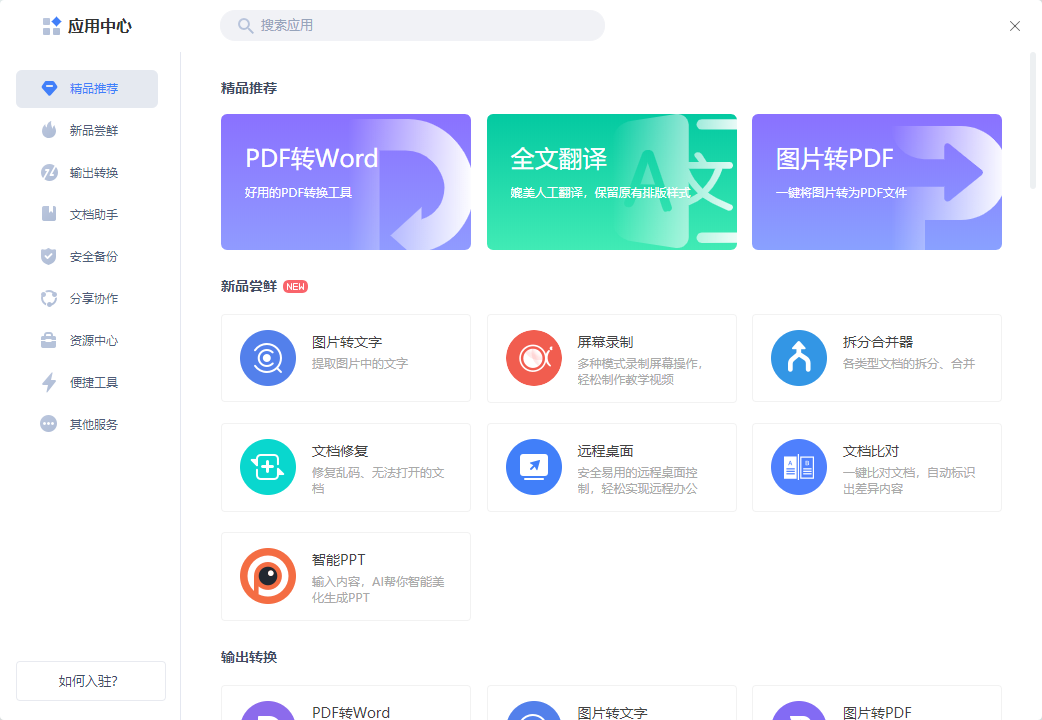Click the vertical scrollbar on the right
The height and width of the screenshot is (720, 1042).
point(1033,120)
